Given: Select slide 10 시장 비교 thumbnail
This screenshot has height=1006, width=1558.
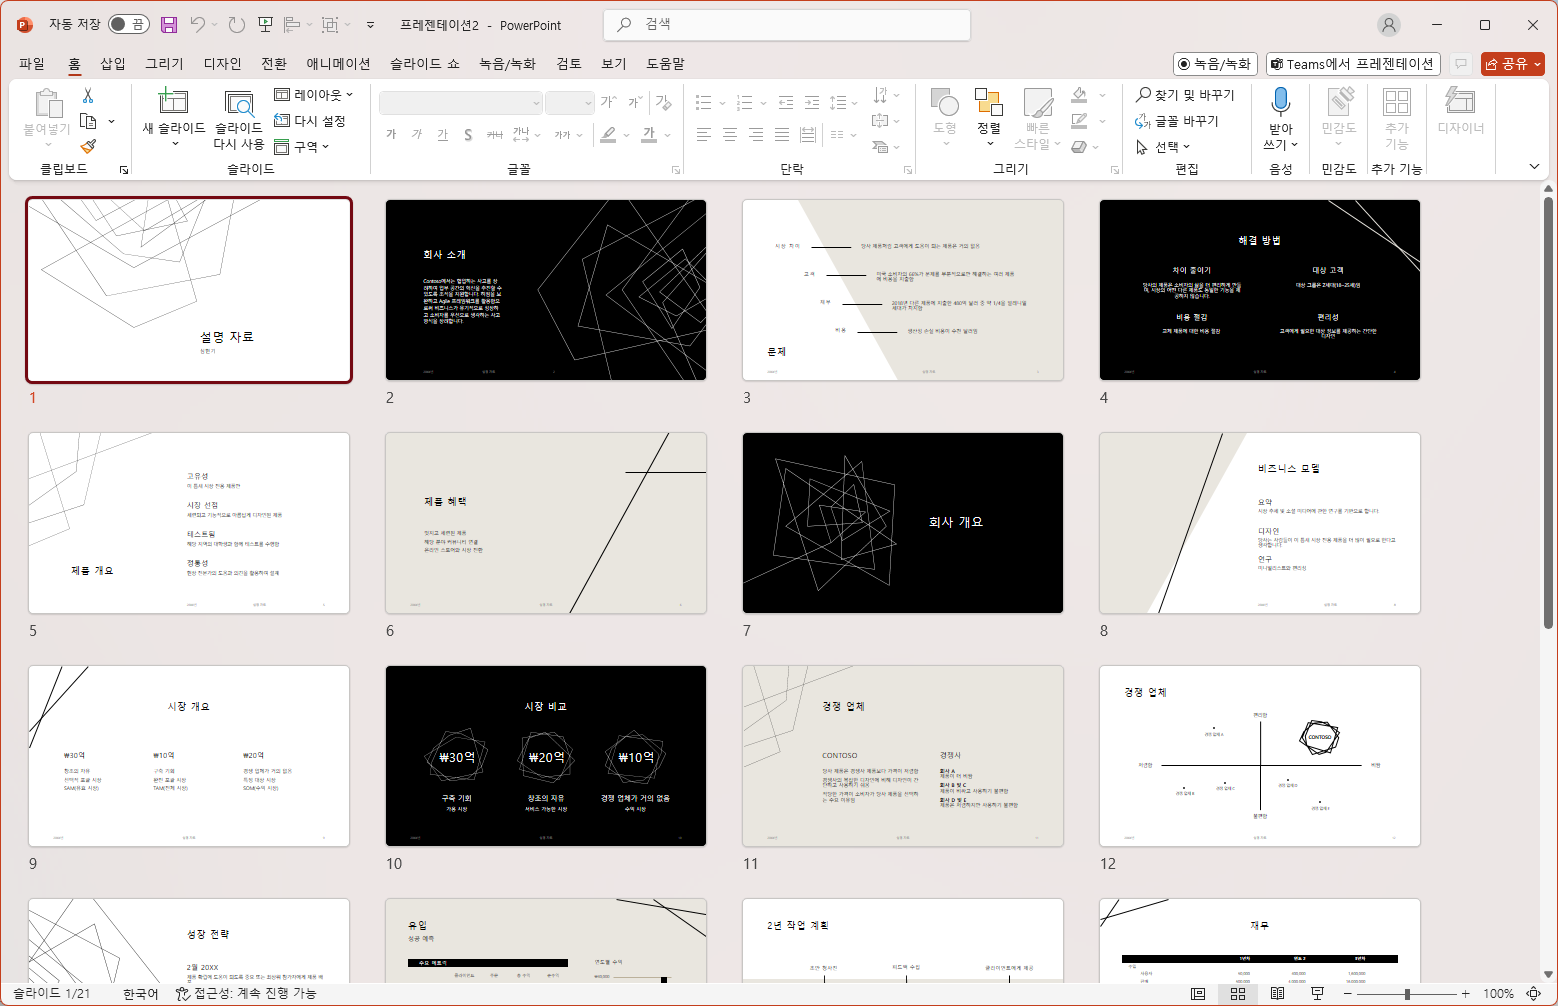Looking at the screenshot, I should 546,756.
